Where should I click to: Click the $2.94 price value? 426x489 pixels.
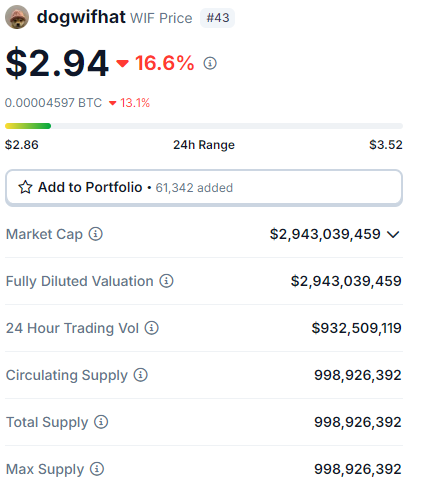57,63
